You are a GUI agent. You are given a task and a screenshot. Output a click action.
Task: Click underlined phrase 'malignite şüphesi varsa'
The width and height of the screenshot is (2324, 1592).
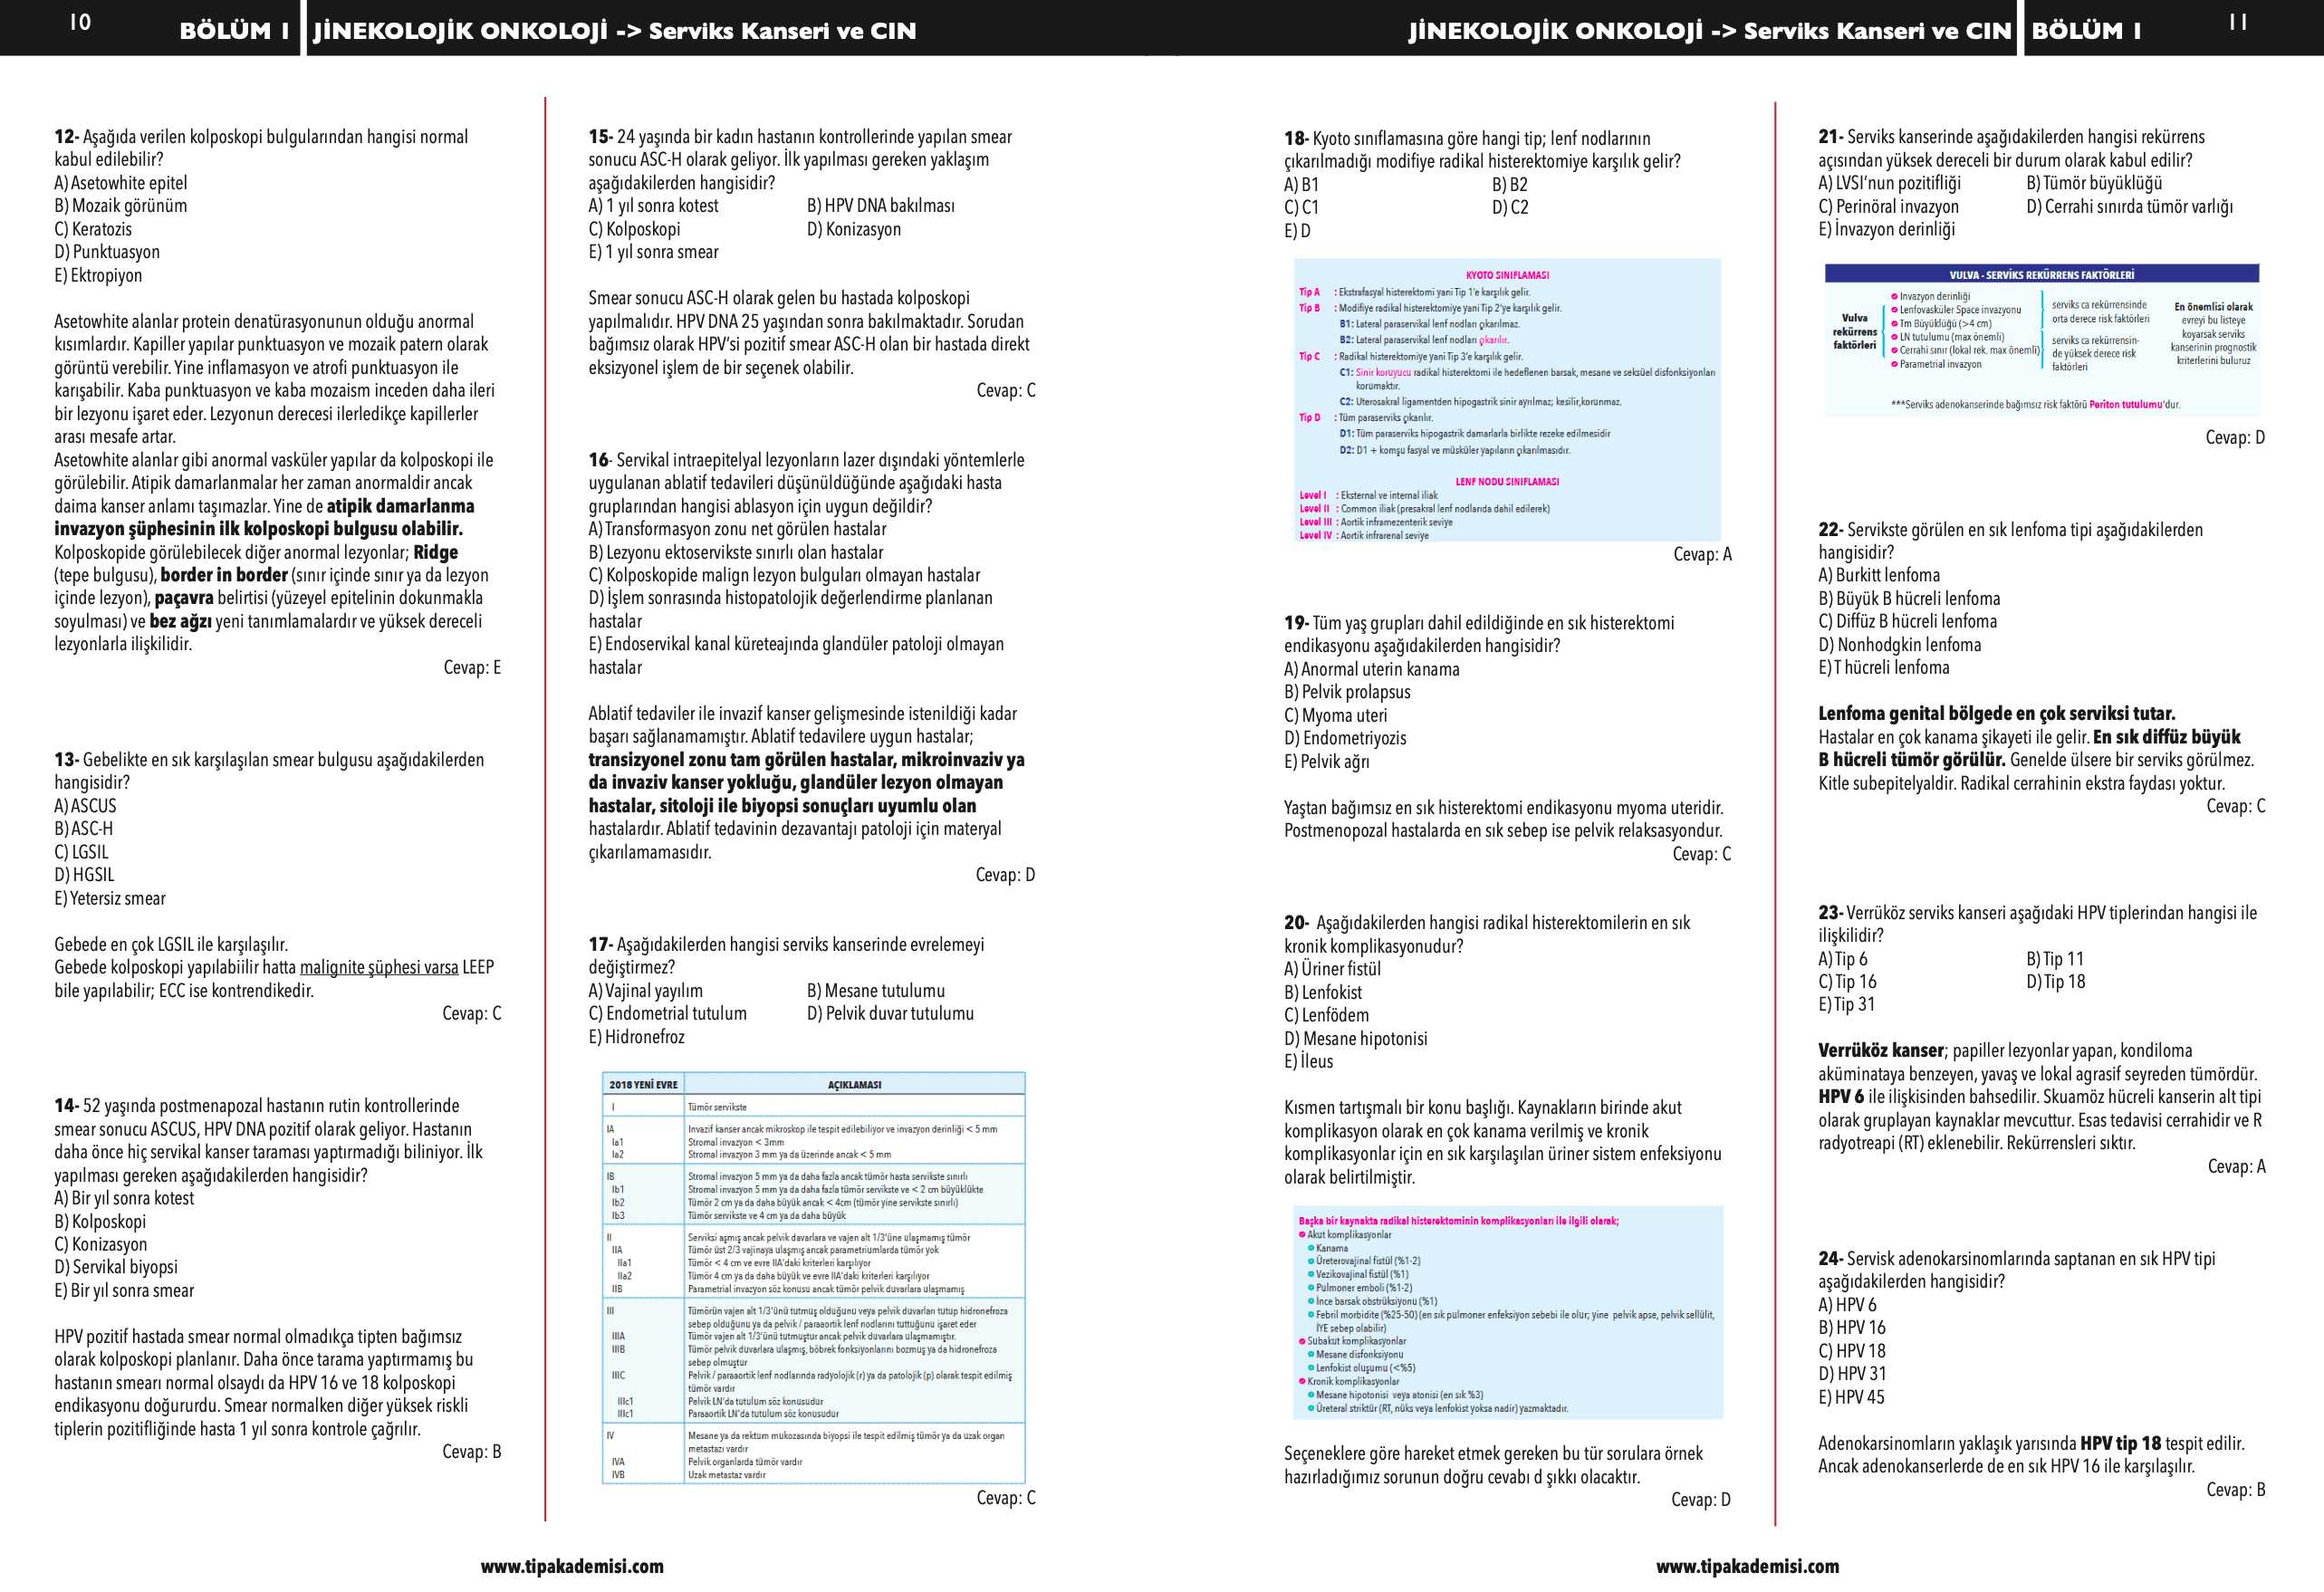click(x=379, y=967)
